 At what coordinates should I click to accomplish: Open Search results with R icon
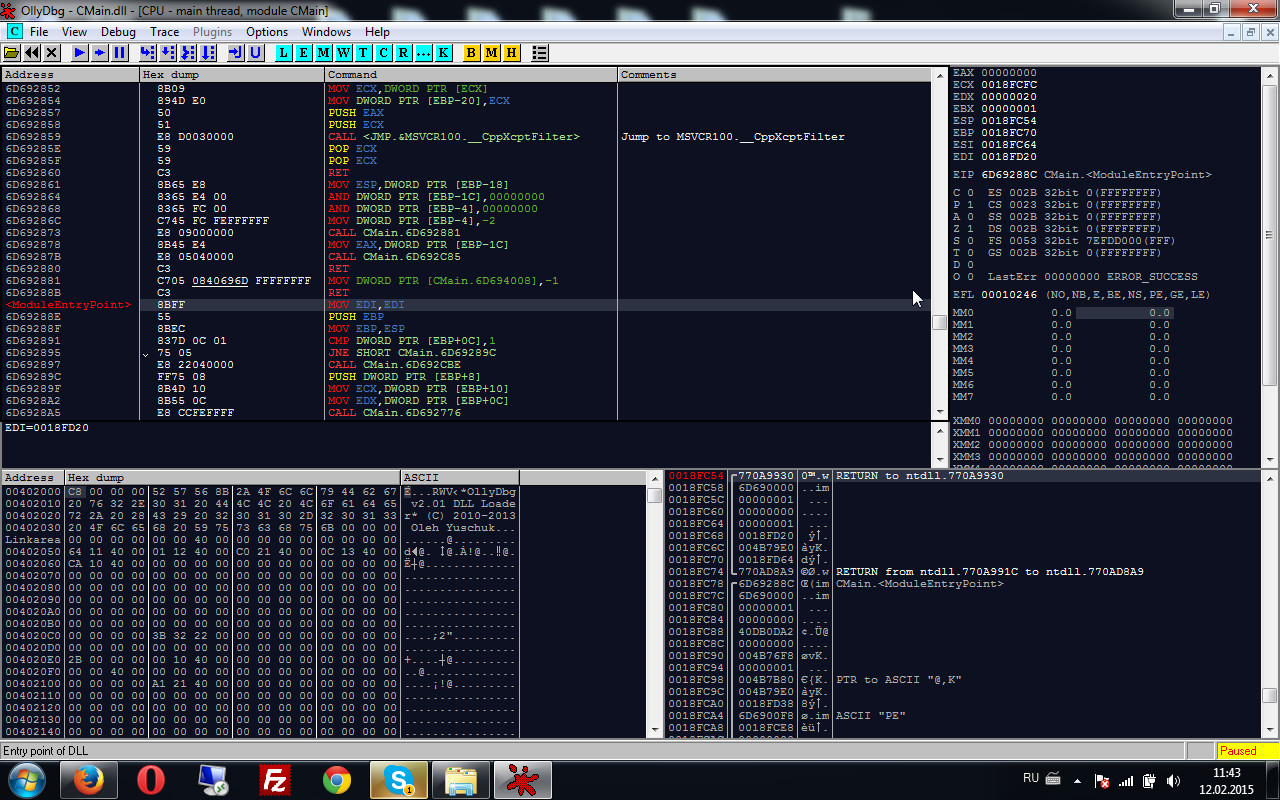pos(404,52)
